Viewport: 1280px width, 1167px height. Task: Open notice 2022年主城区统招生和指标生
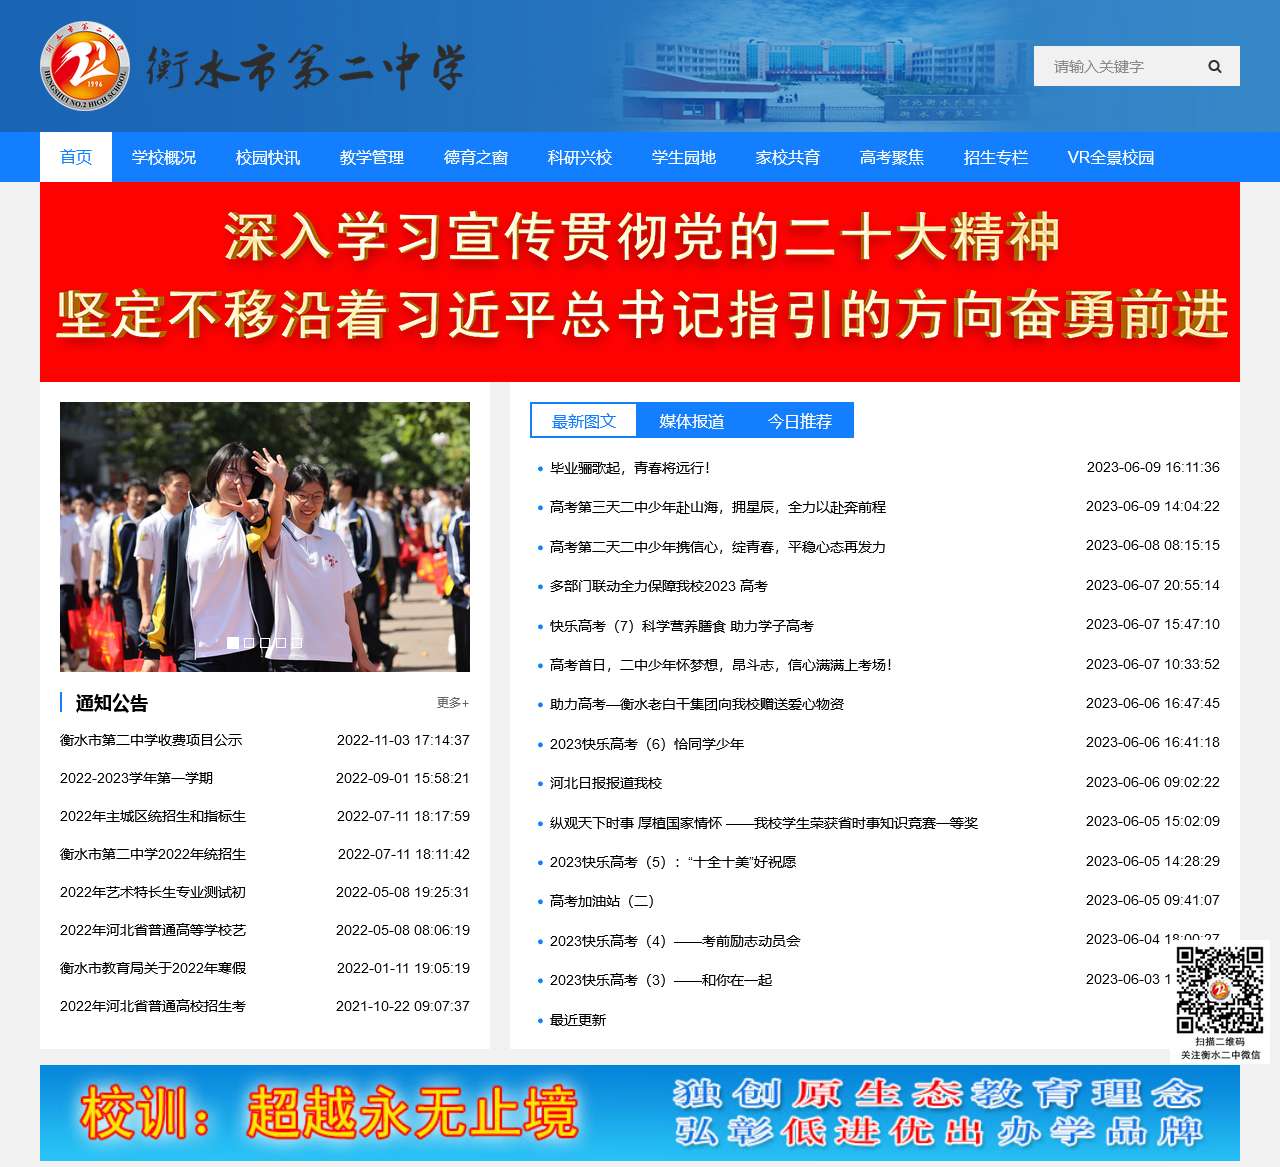point(153,816)
